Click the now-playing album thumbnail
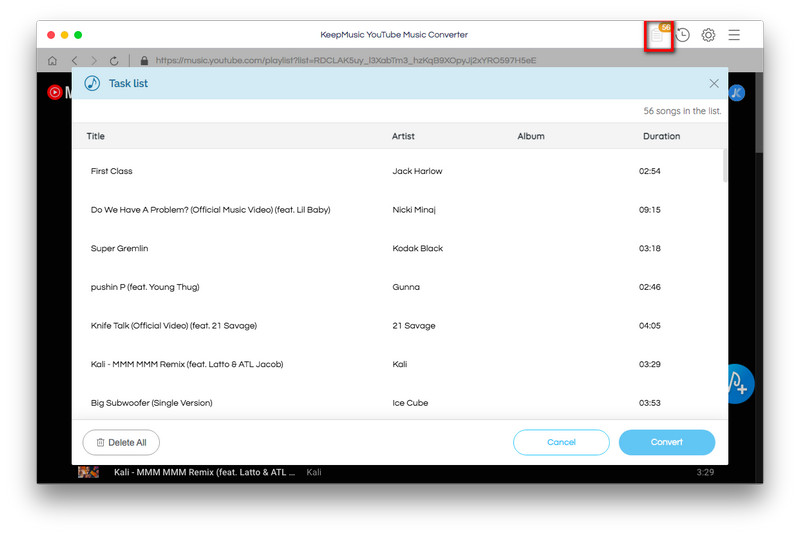This screenshot has width=800, height=536. (x=88, y=472)
